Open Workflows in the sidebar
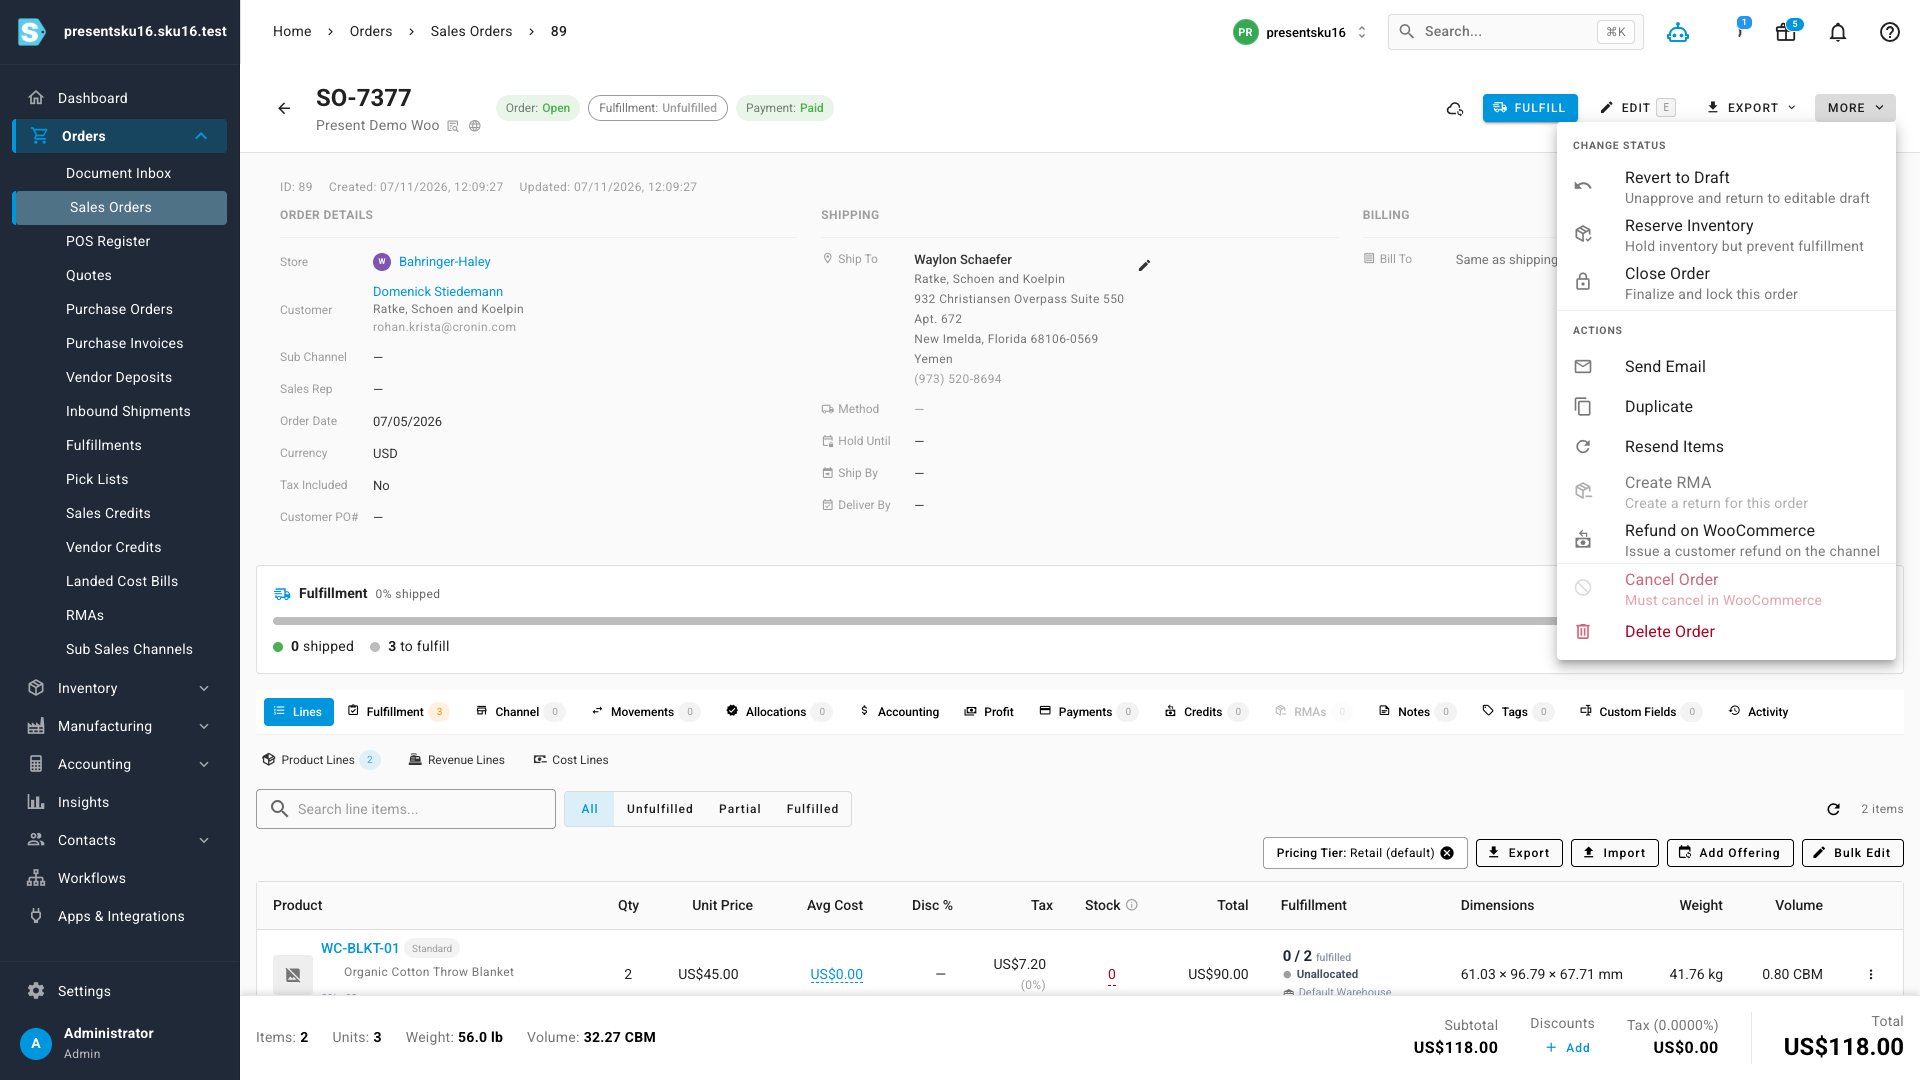Image resolution: width=1920 pixels, height=1080 pixels. [x=120, y=878]
